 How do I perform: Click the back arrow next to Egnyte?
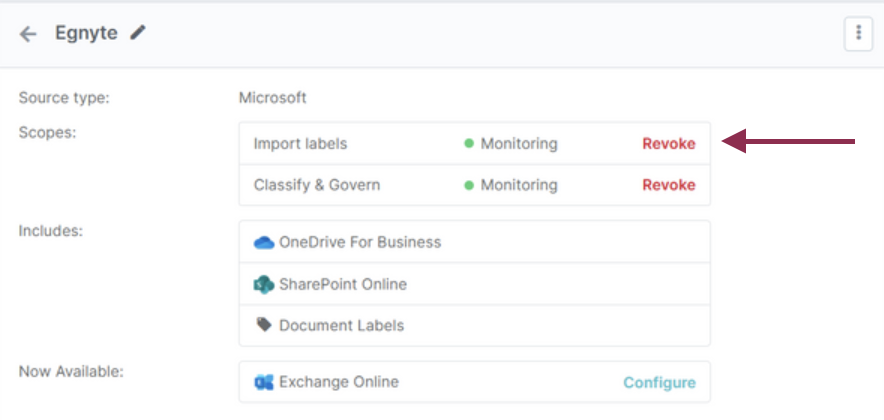coord(28,34)
